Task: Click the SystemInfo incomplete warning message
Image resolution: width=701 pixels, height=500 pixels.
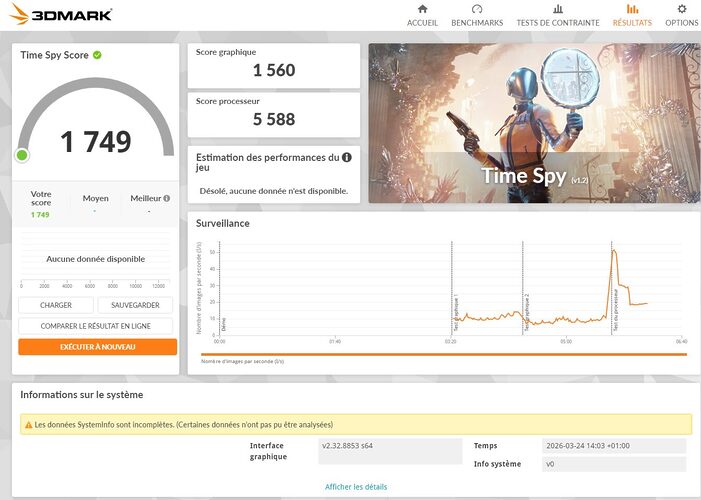Action: [184, 425]
